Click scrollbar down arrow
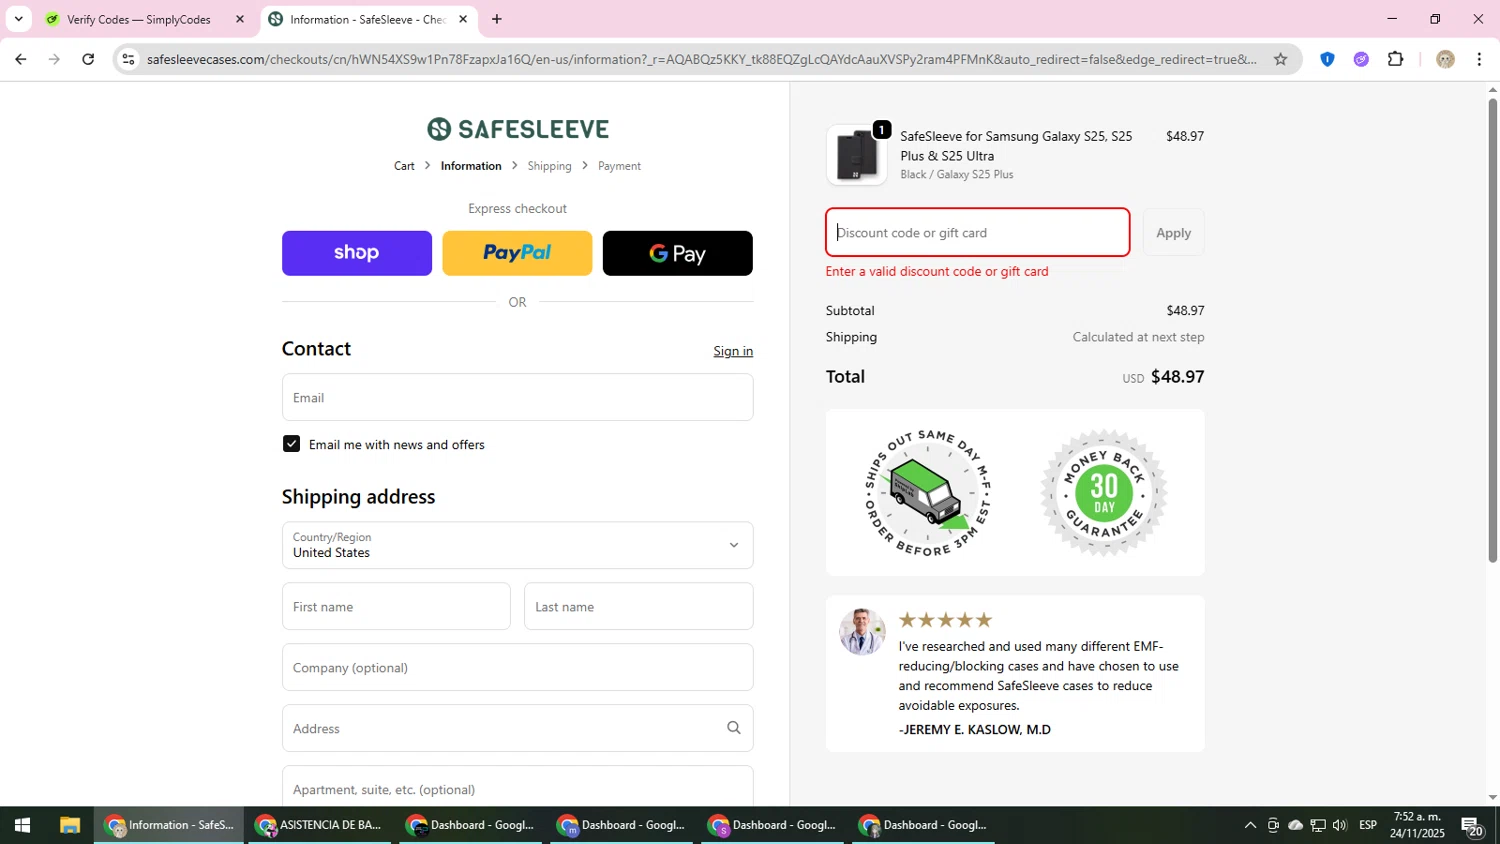Viewport: 1500px width, 844px height. pos(1492,797)
